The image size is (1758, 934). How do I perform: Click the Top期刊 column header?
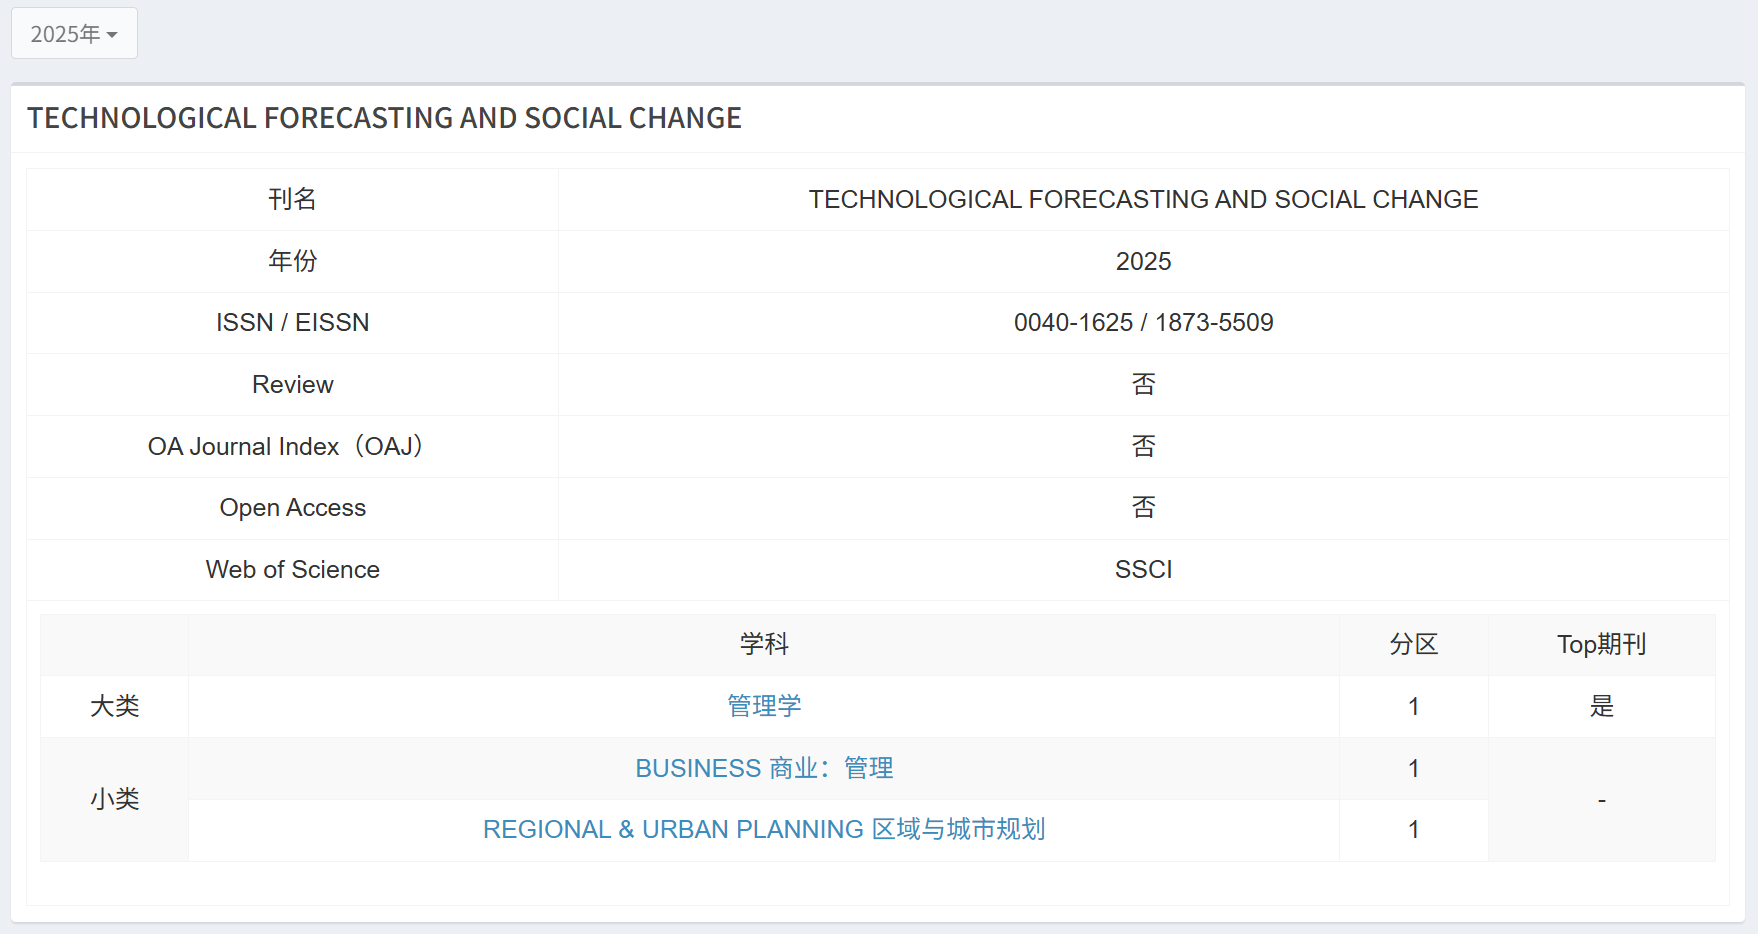coord(1601,645)
